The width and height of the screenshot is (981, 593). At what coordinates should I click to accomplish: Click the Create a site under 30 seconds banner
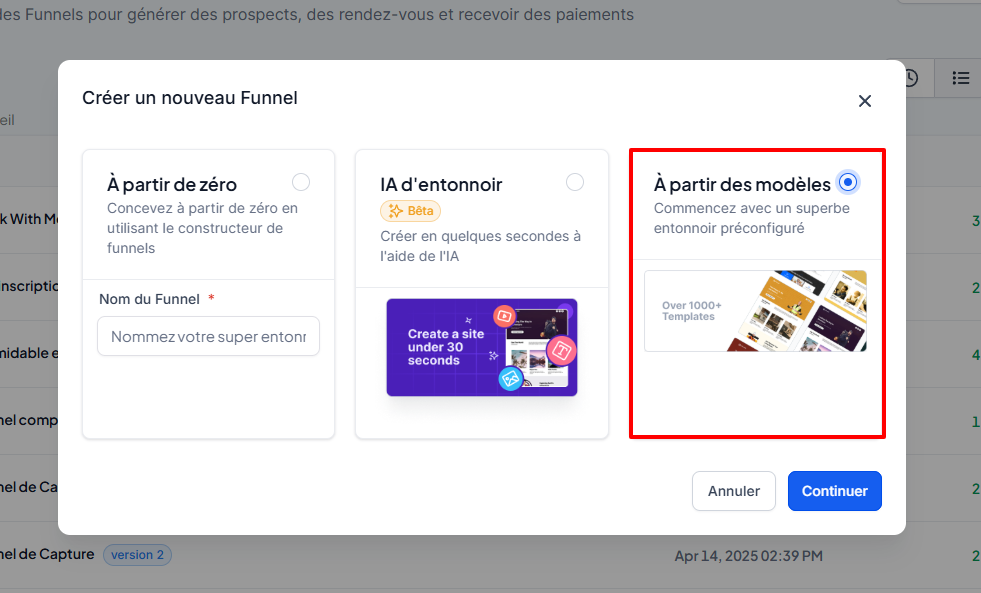pyautogui.click(x=481, y=347)
